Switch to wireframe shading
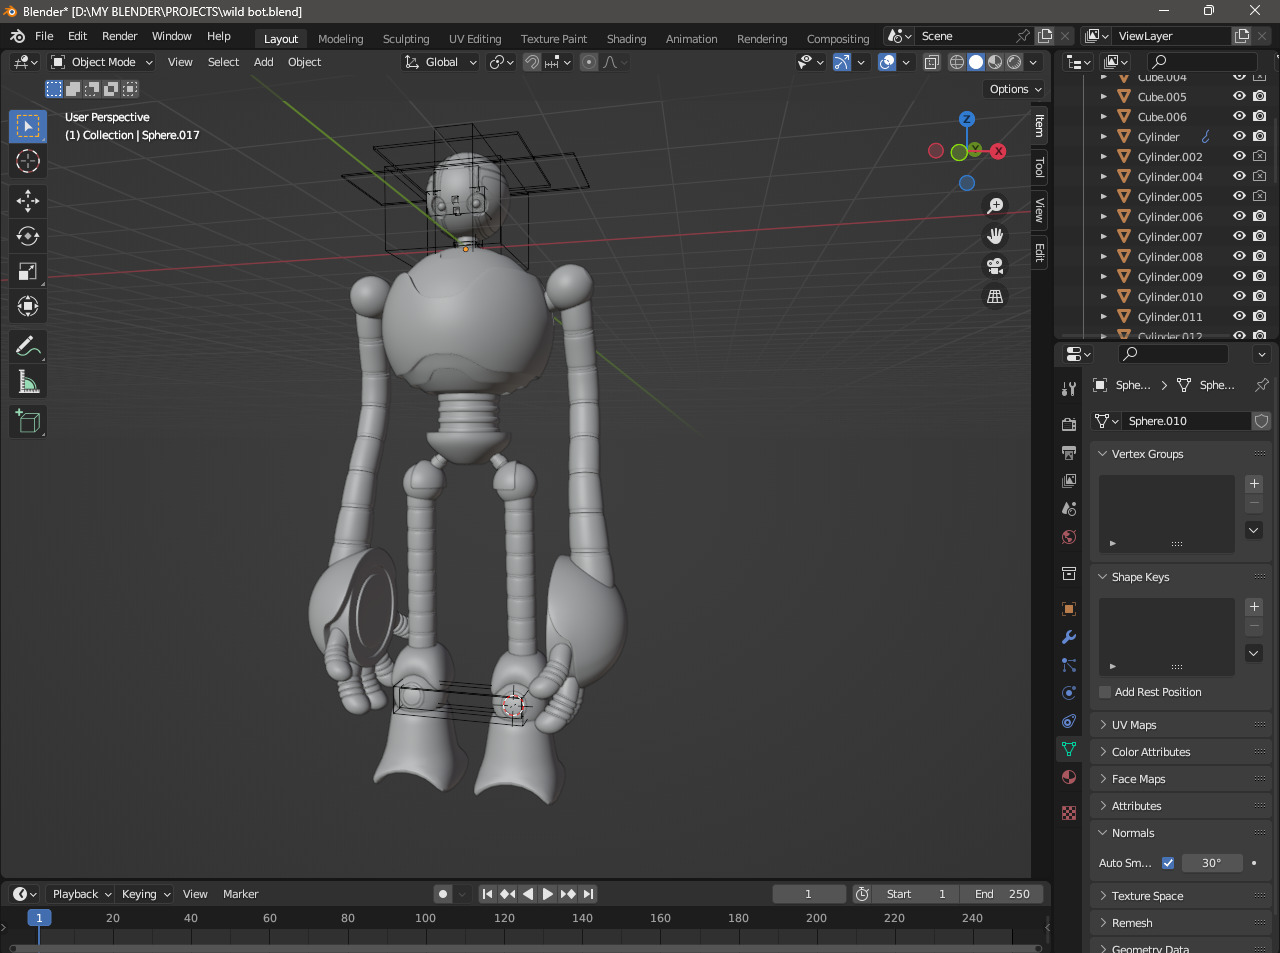1280x953 pixels. (x=957, y=62)
